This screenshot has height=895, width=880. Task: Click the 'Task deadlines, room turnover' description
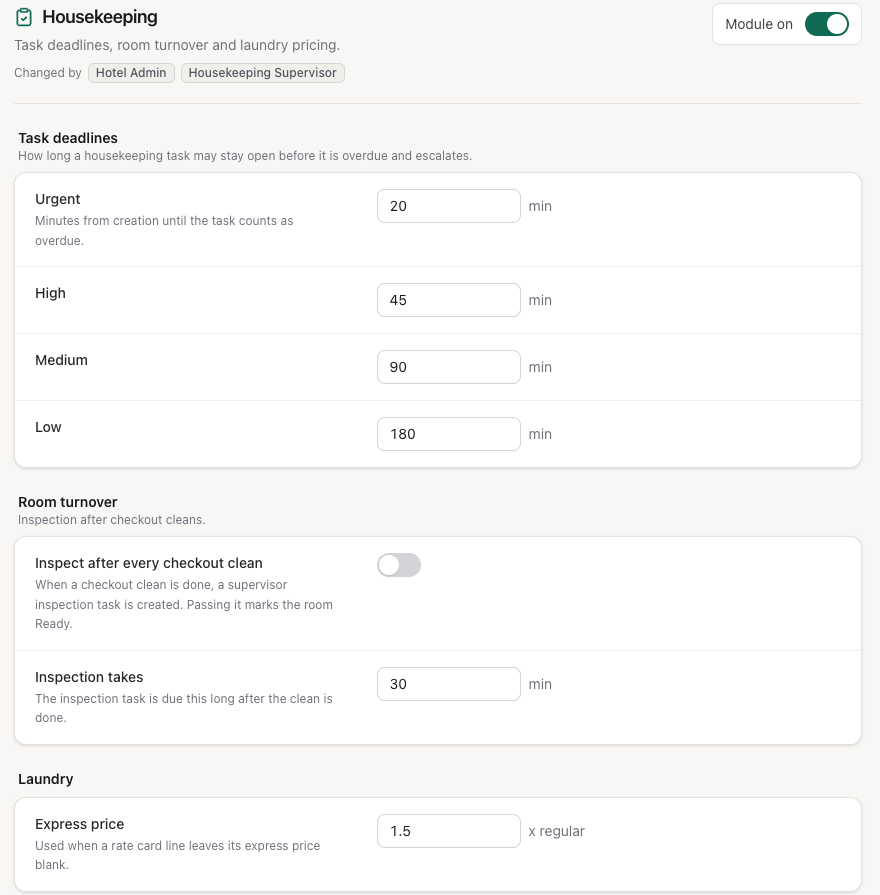pyautogui.click(x=177, y=45)
